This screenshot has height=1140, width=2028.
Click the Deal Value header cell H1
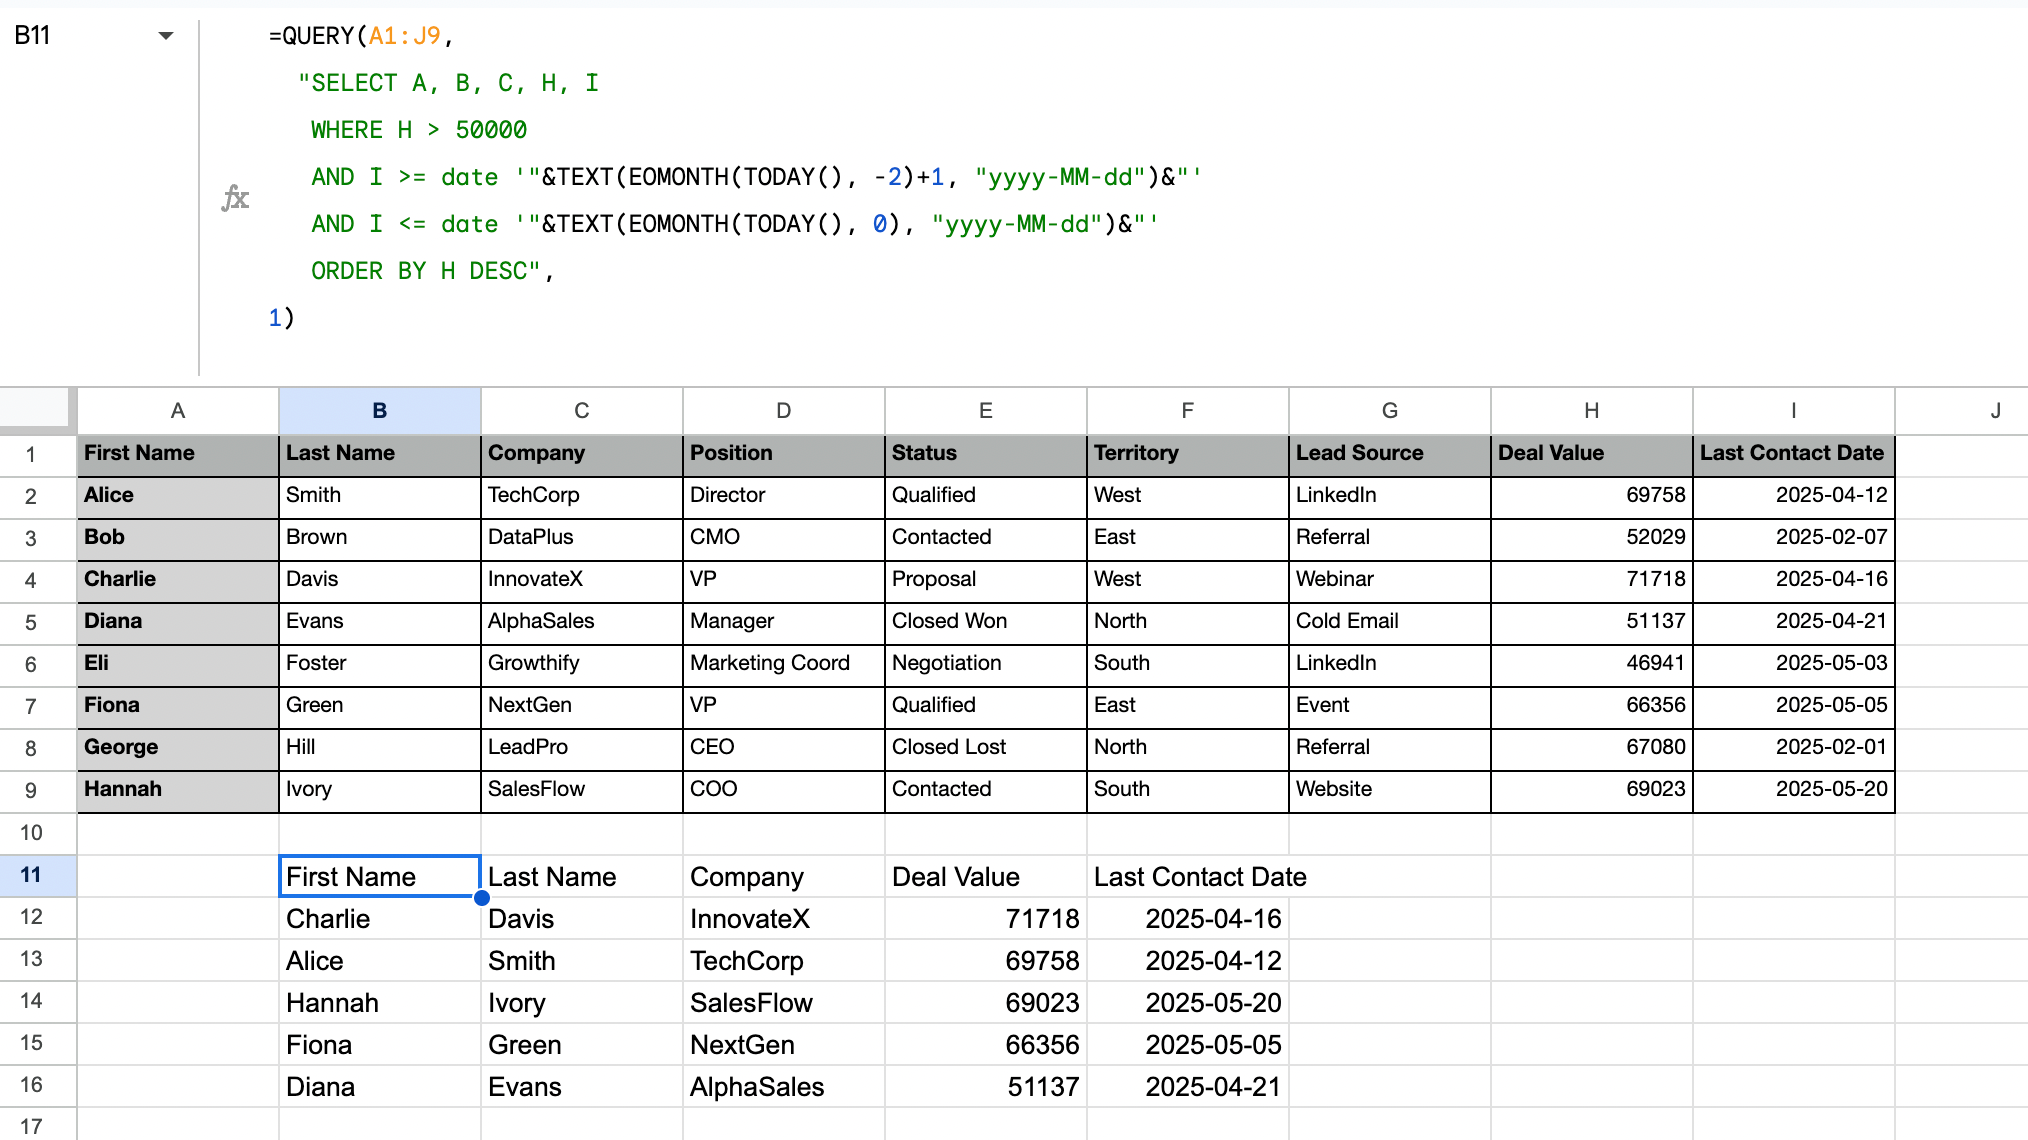(x=1591, y=453)
